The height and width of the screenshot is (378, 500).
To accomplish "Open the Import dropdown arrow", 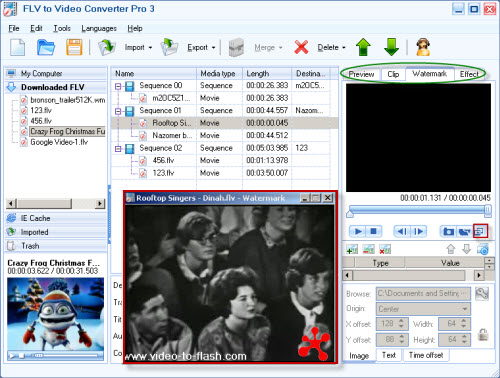I will pyautogui.click(x=150, y=48).
